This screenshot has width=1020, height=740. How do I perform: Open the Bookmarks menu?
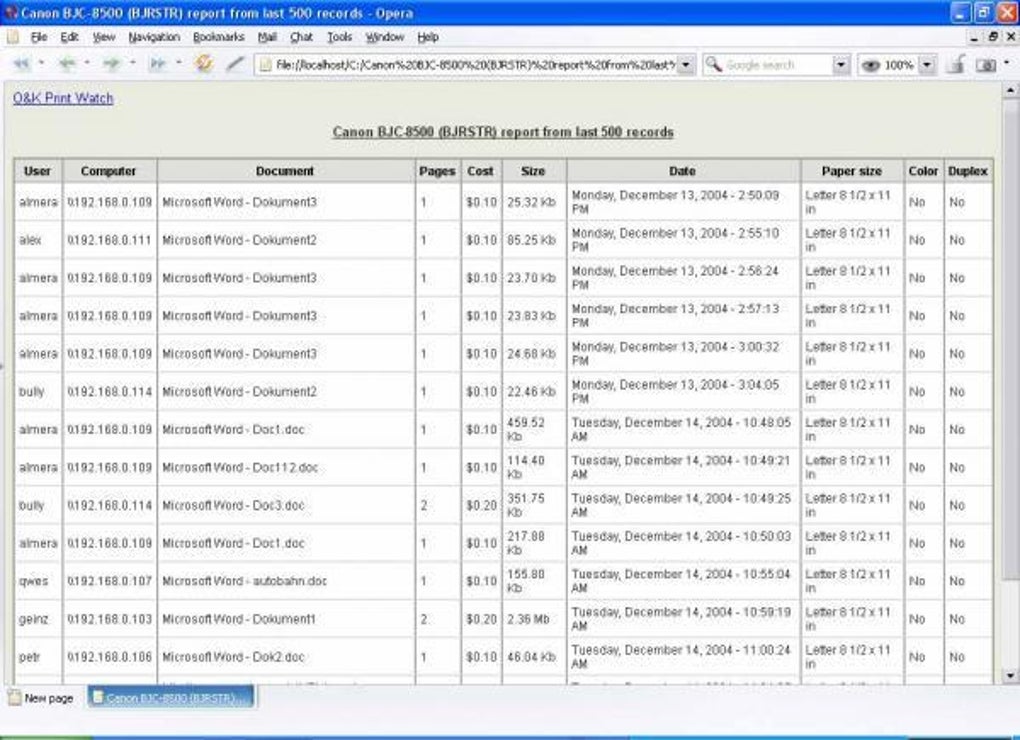pos(219,37)
